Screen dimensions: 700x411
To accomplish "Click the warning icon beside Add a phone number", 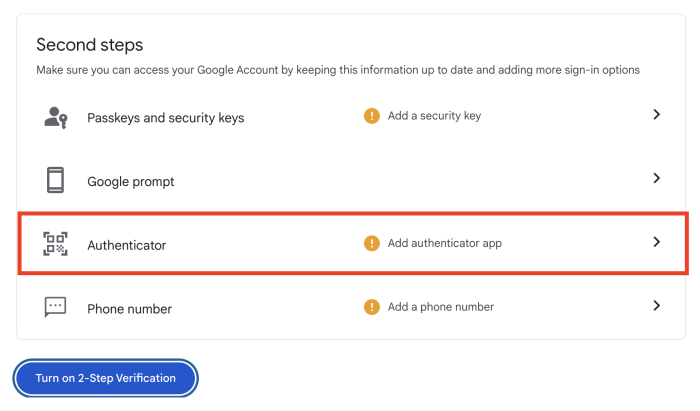I will [372, 307].
